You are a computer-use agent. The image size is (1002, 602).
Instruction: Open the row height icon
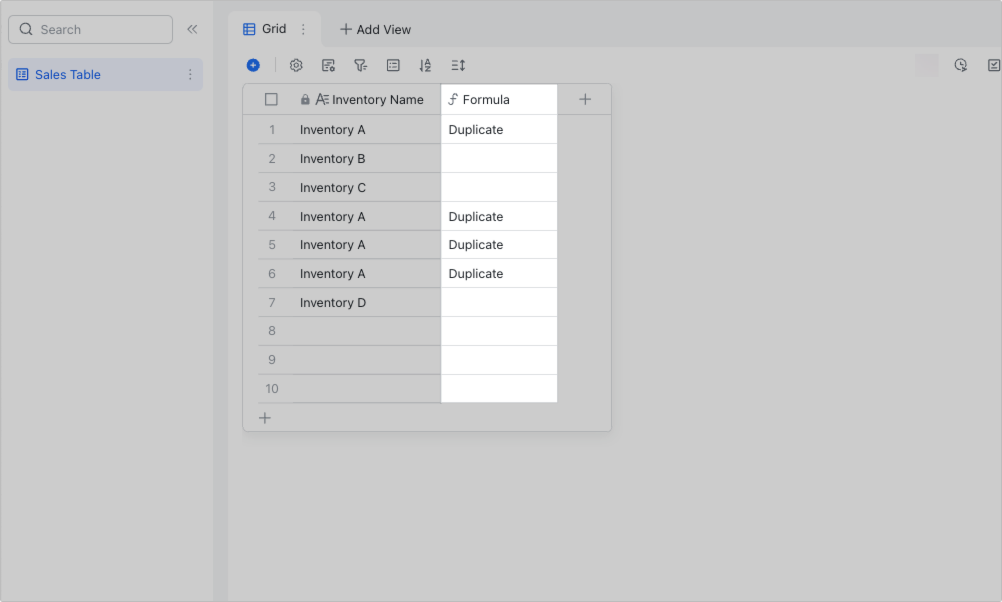(x=457, y=65)
